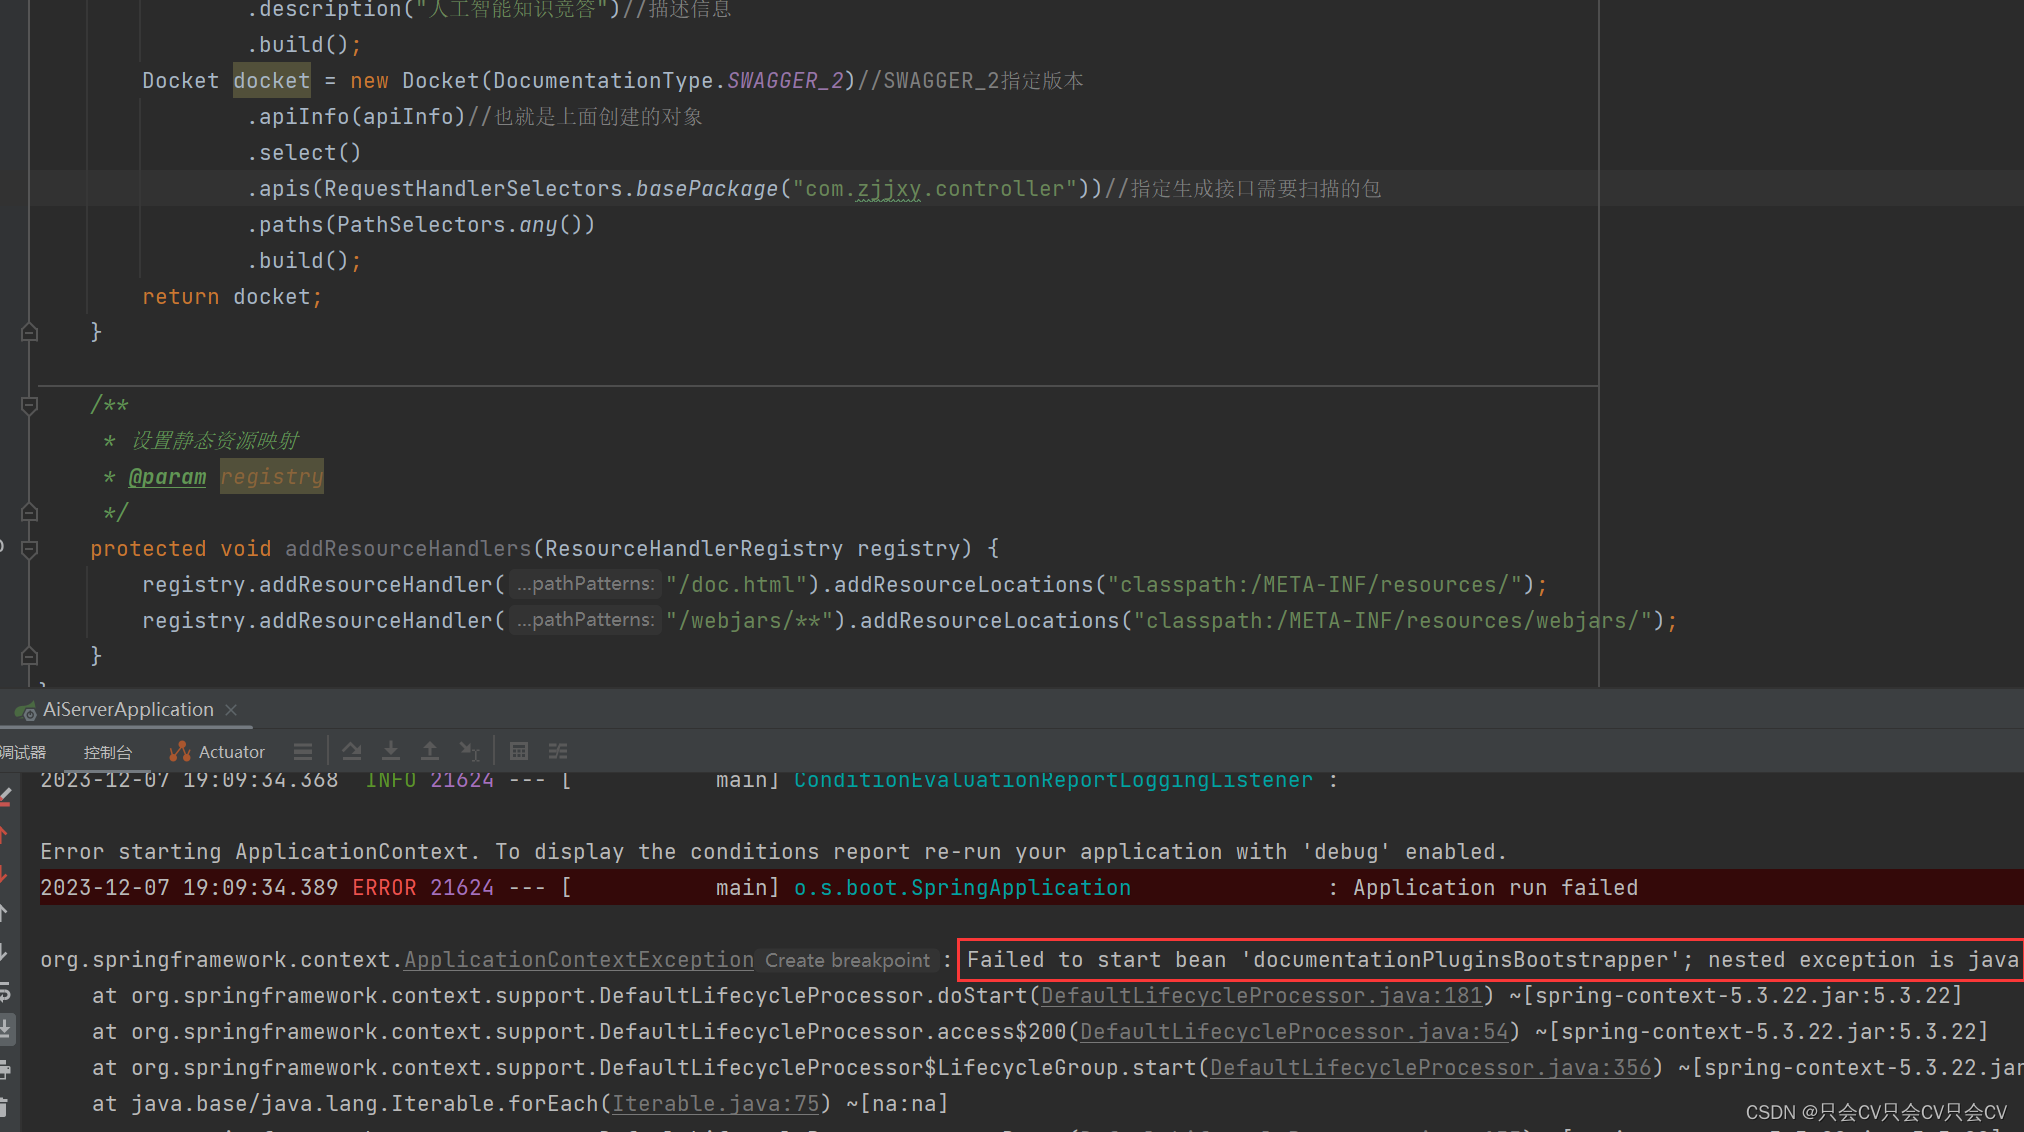This screenshot has height=1132, width=2024.
Task: Click the Trace Current Stream Chain icon
Action: (558, 751)
